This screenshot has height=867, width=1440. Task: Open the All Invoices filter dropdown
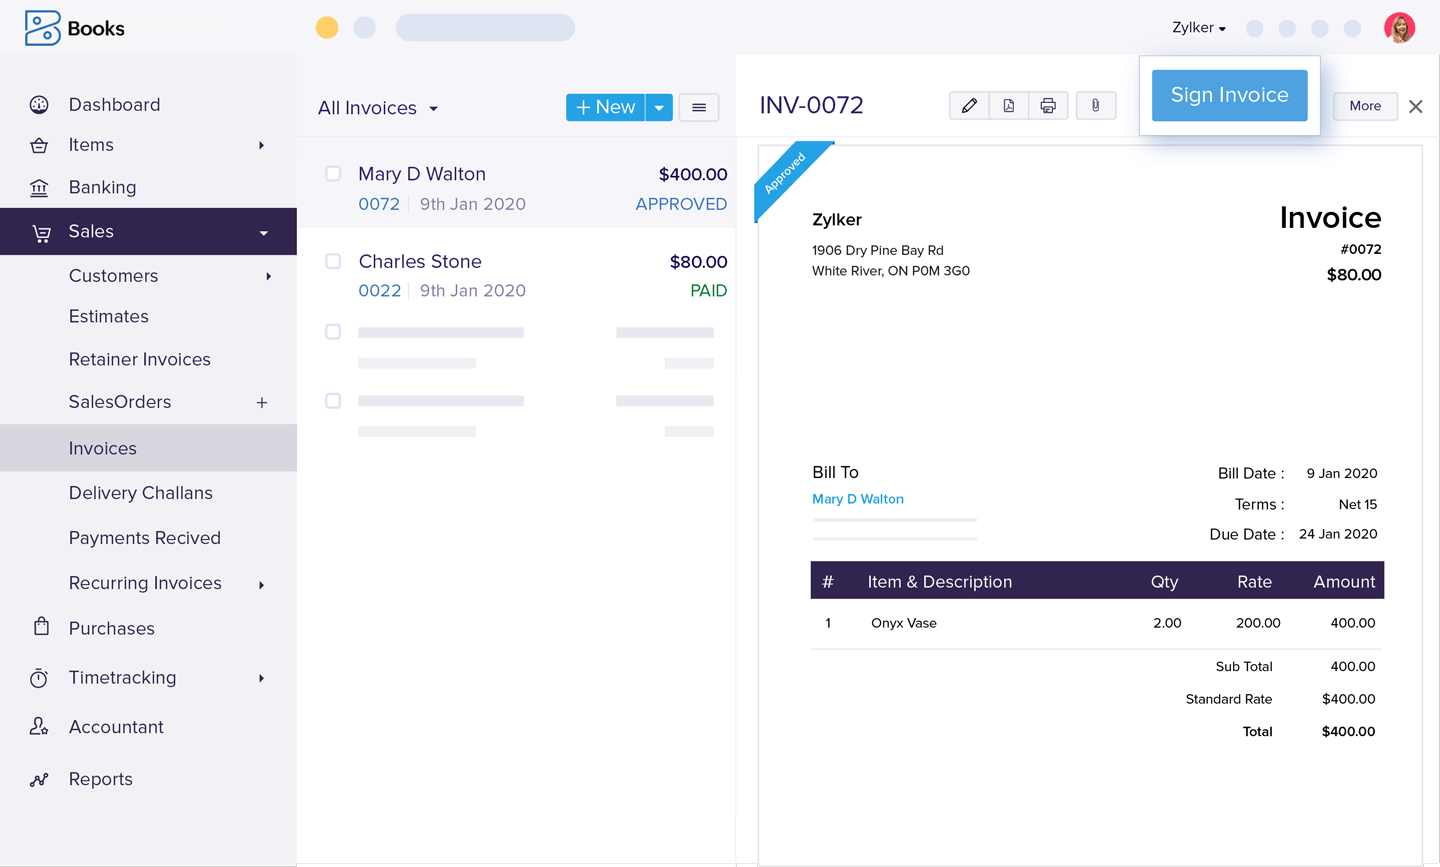coord(378,107)
